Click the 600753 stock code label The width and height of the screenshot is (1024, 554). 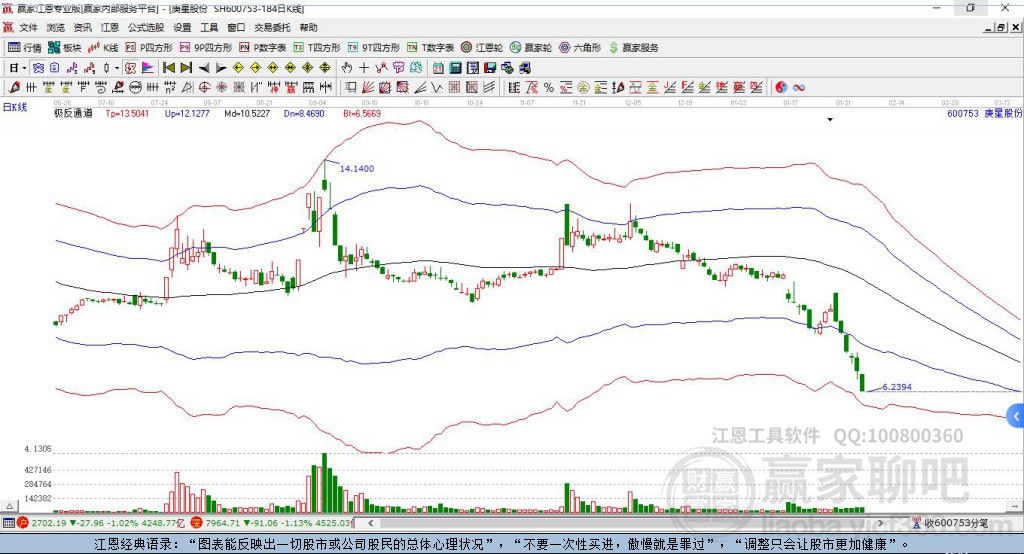click(x=963, y=113)
